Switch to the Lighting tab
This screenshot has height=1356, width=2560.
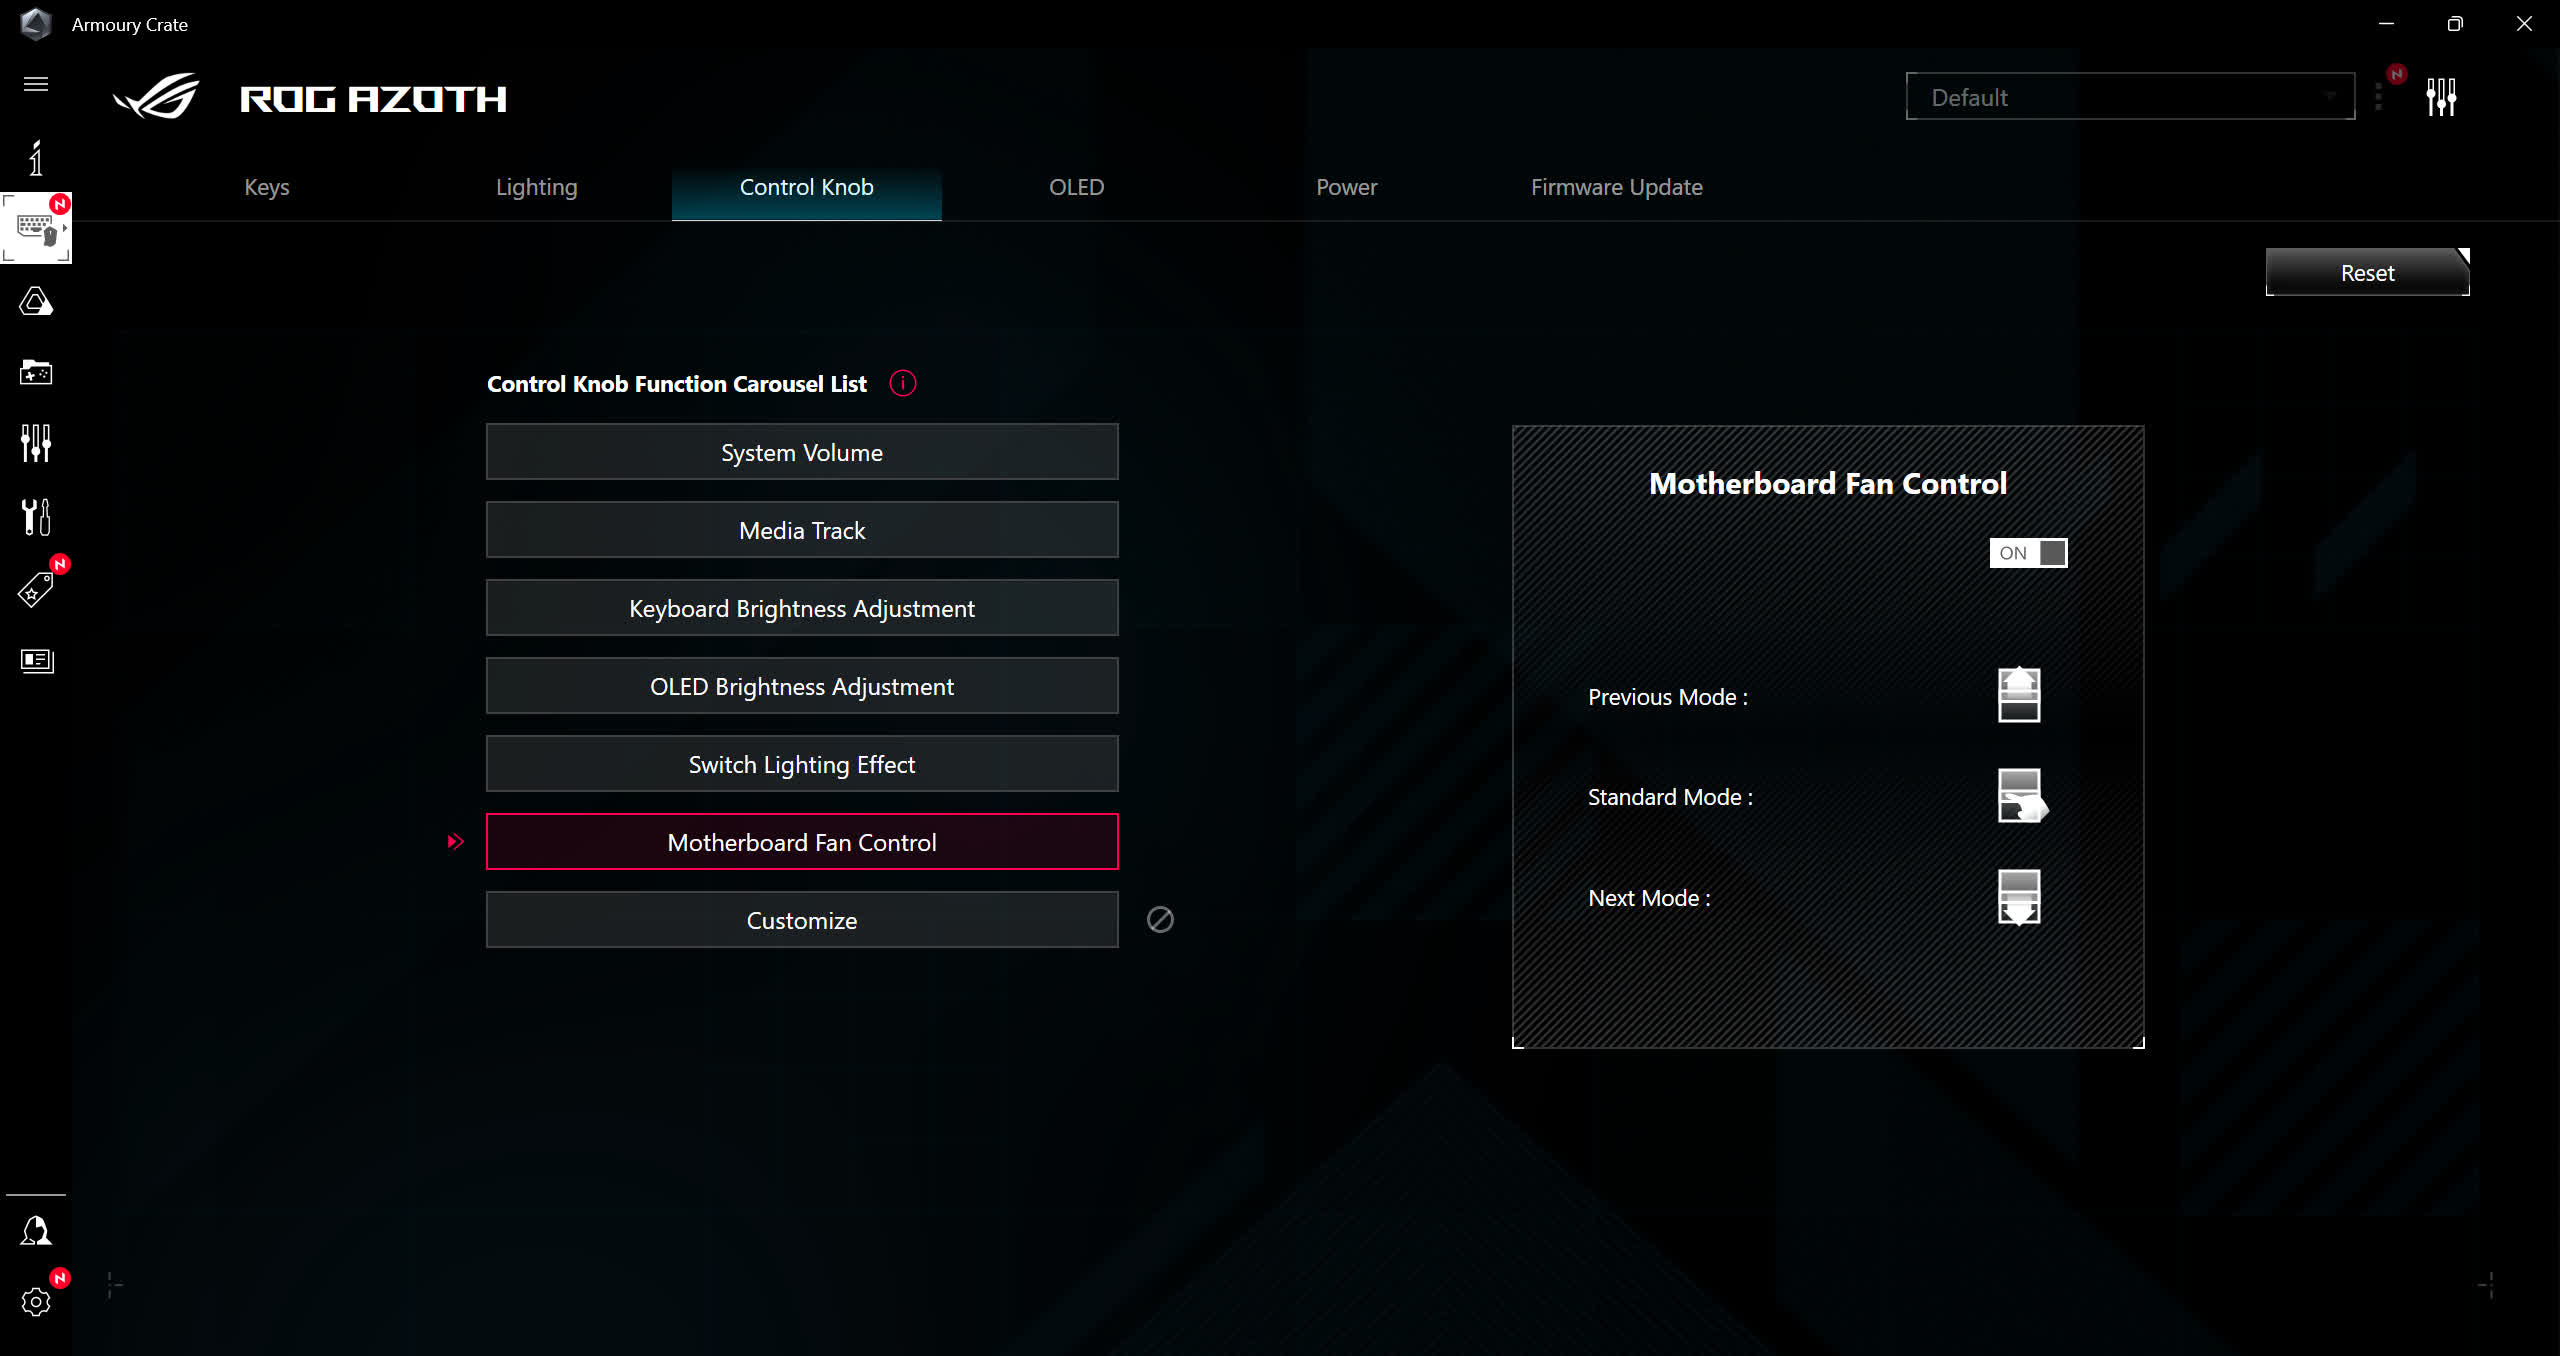pyautogui.click(x=536, y=187)
